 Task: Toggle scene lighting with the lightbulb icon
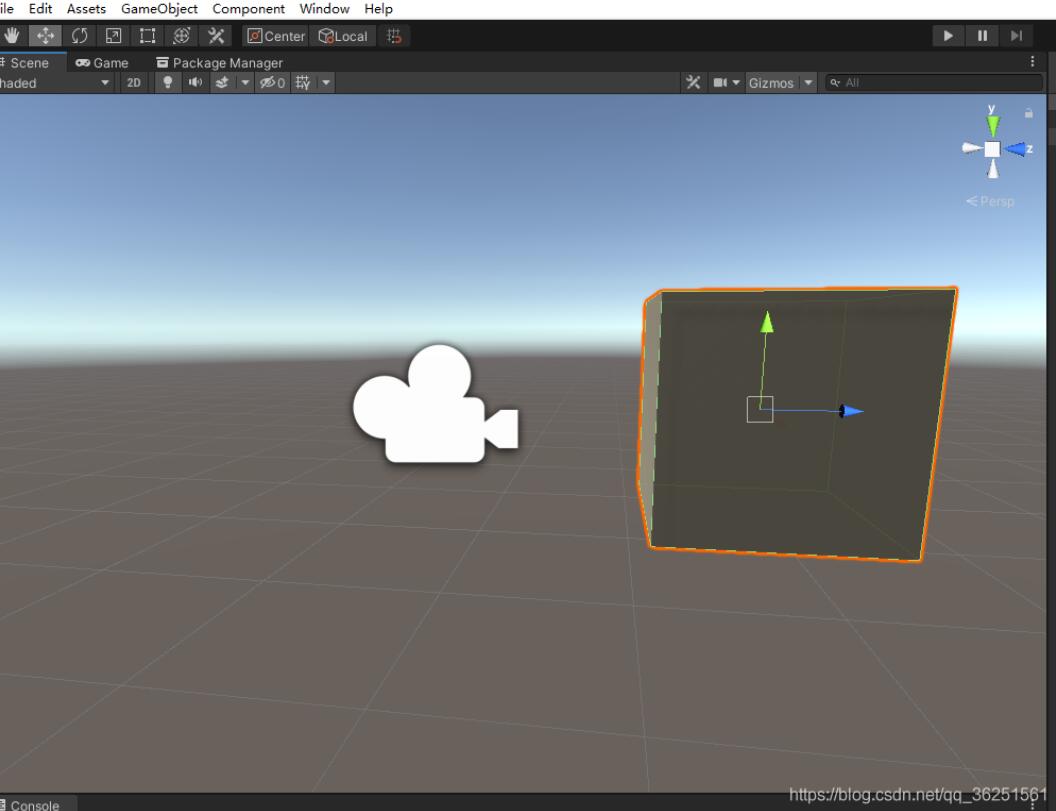tap(168, 83)
